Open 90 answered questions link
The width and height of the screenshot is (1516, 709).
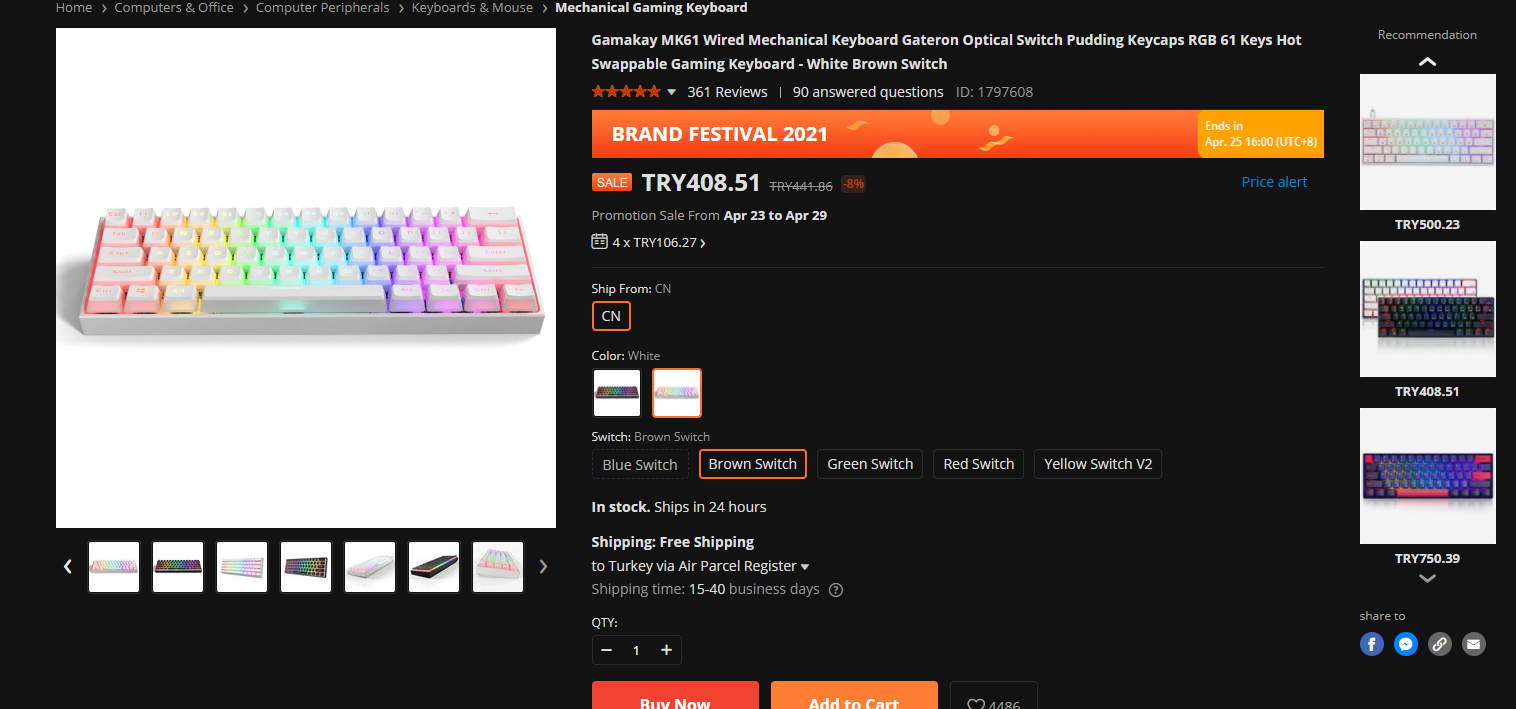[868, 92]
